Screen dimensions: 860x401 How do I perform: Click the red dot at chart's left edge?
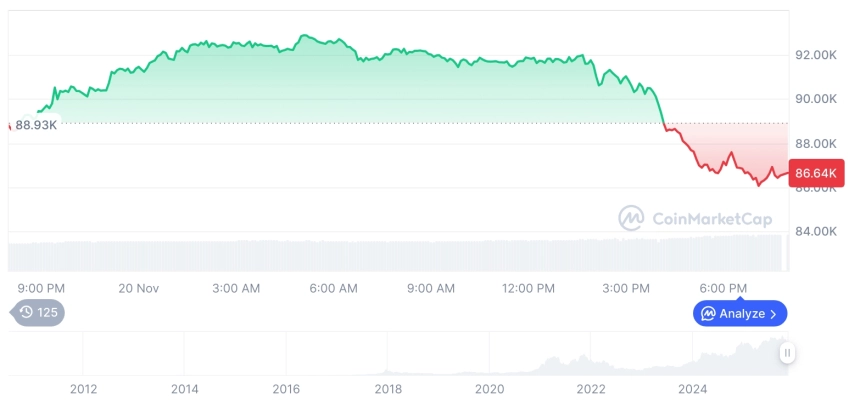point(9,125)
